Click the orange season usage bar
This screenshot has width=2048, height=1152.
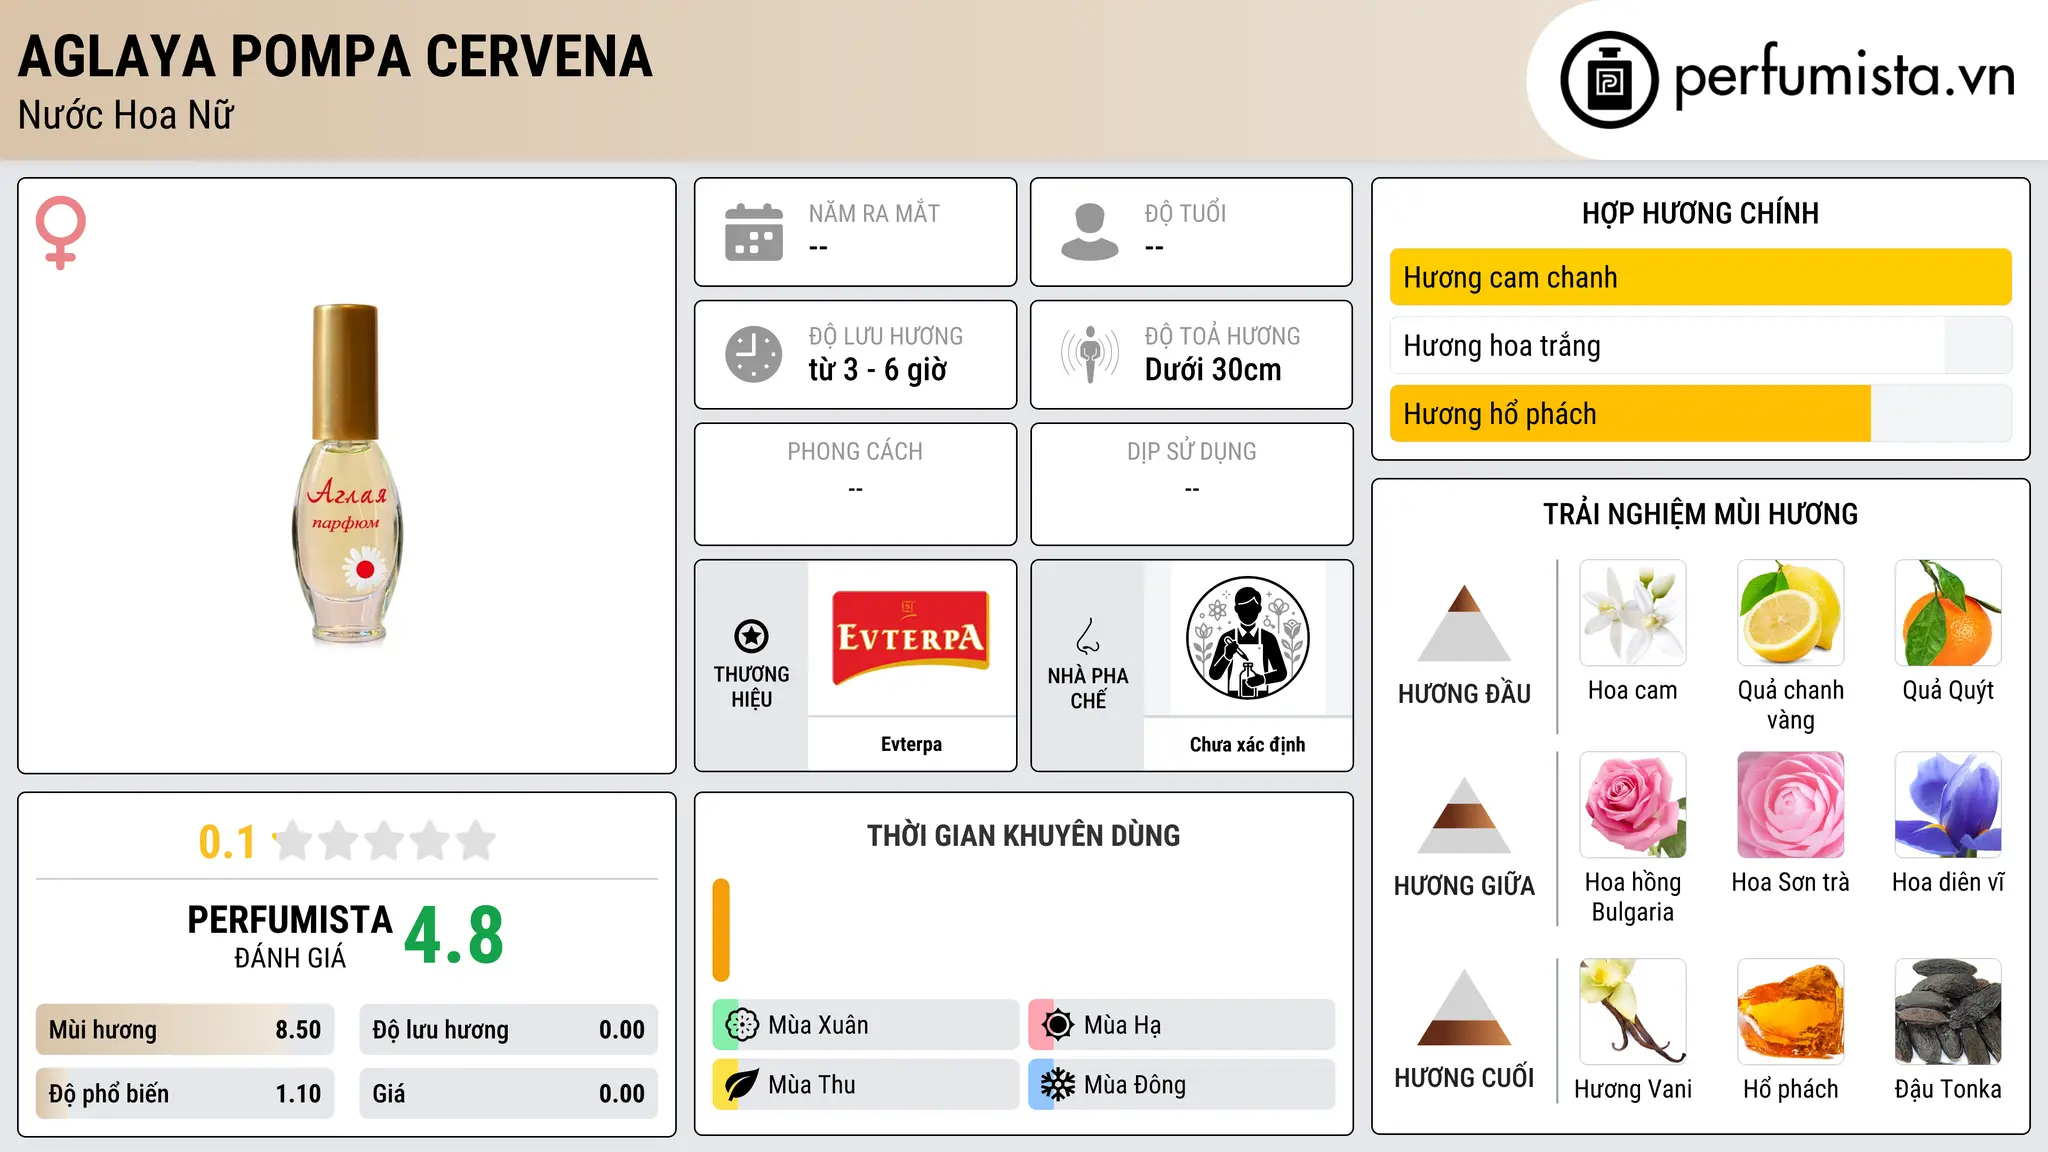[x=721, y=930]
